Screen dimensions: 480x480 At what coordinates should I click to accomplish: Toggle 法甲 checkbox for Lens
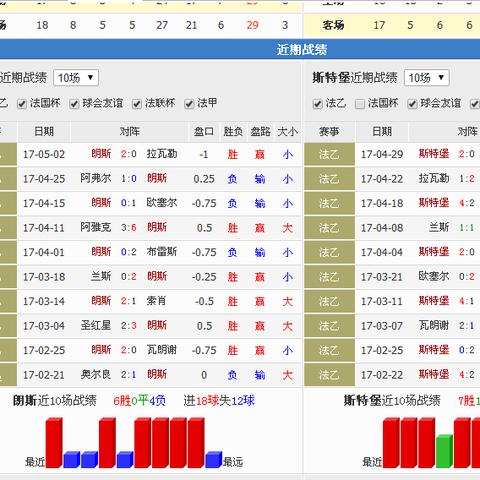[x=189, y=104]
